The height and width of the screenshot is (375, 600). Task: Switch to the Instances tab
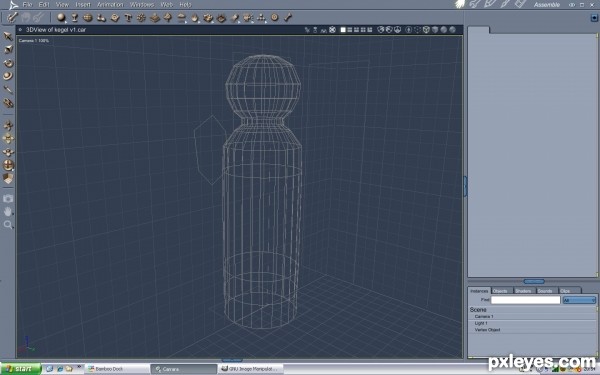[x=479, y=291]
